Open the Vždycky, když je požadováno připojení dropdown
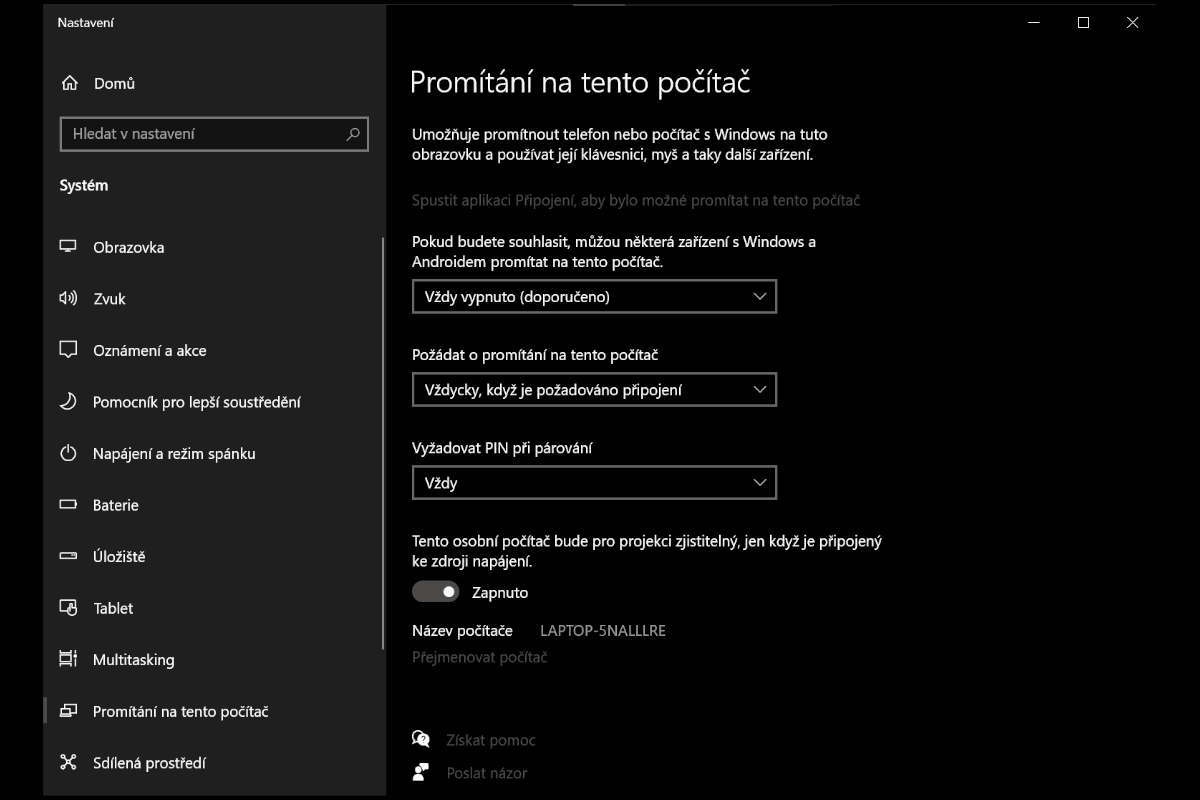Viewport: 1200px width, 800px height. 594,390
